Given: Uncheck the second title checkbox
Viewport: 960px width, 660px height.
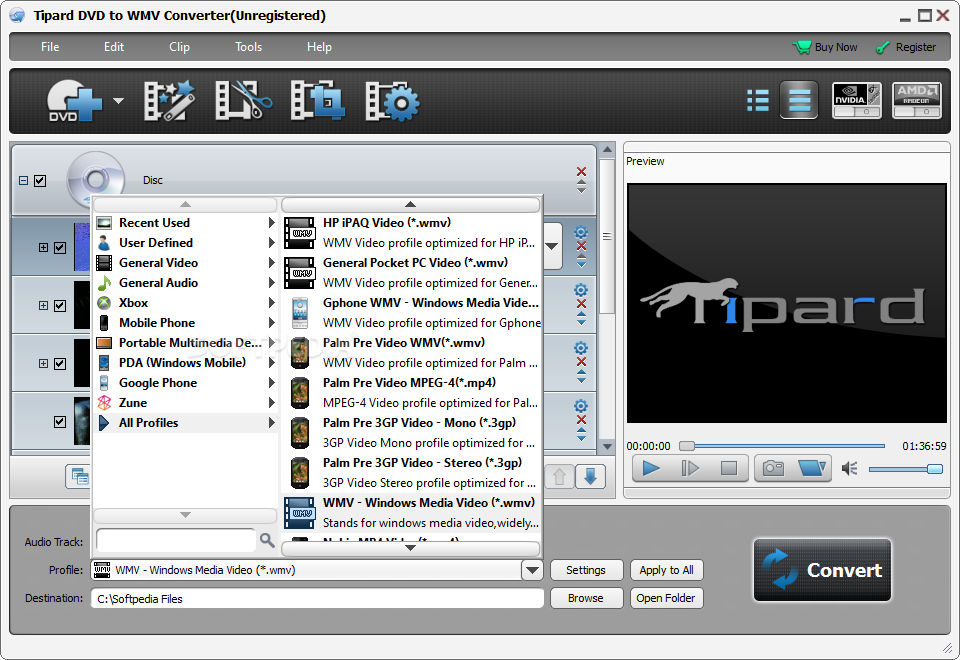Looking at the screenshot, I should (x=60, y=306).
